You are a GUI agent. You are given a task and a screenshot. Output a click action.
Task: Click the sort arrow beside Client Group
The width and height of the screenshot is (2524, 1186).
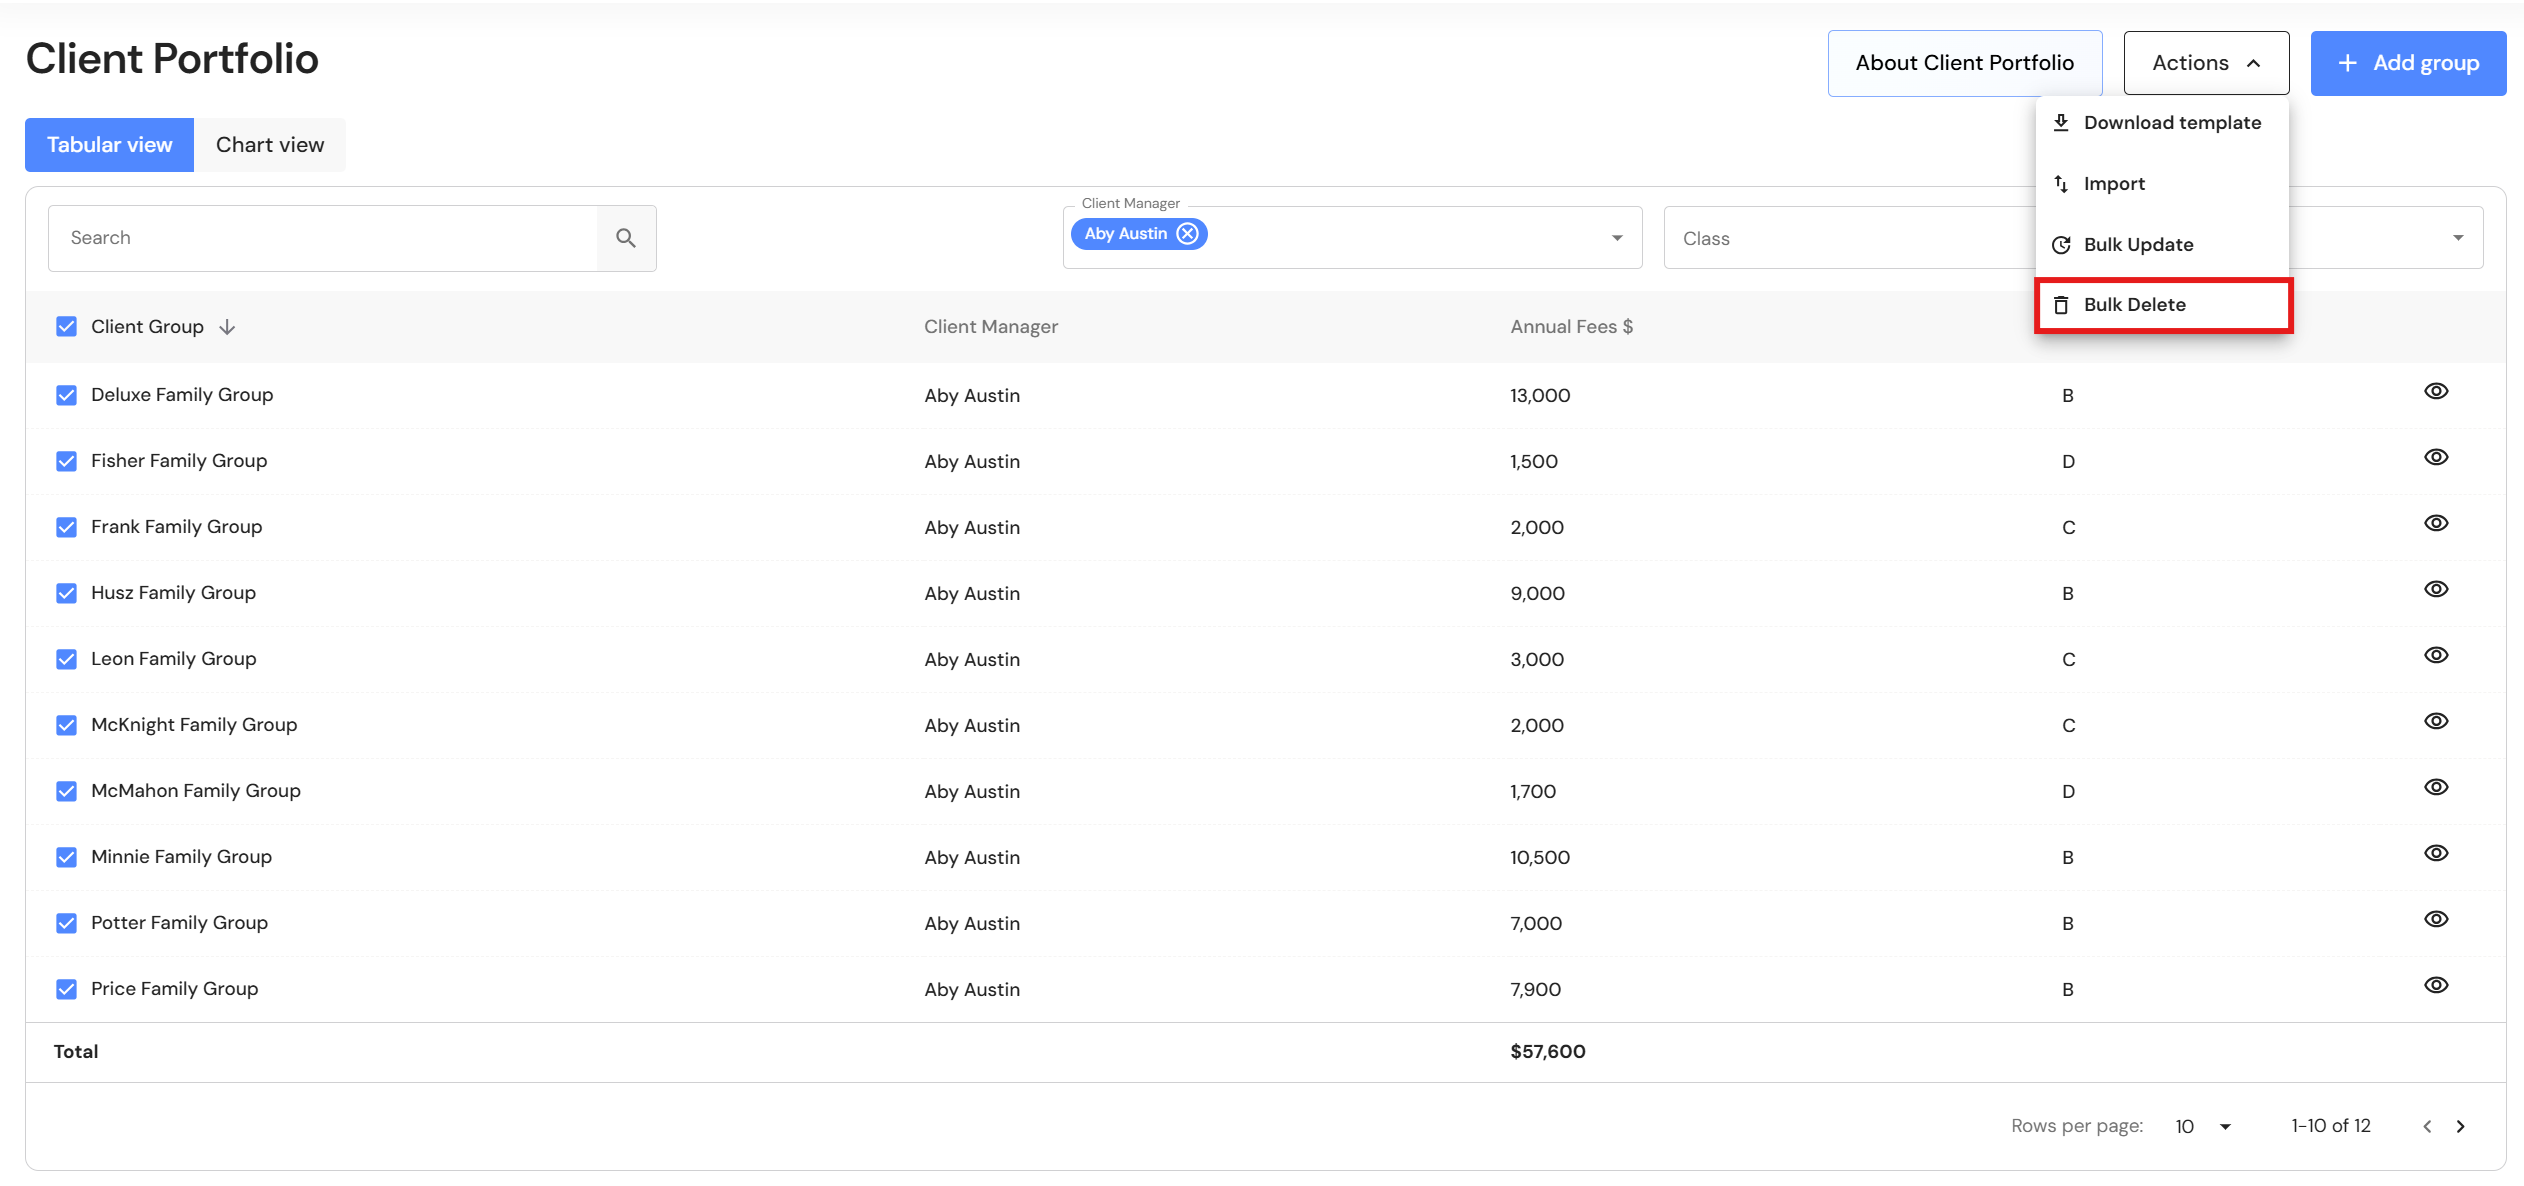pyautogui.click(x=227, y=327)
